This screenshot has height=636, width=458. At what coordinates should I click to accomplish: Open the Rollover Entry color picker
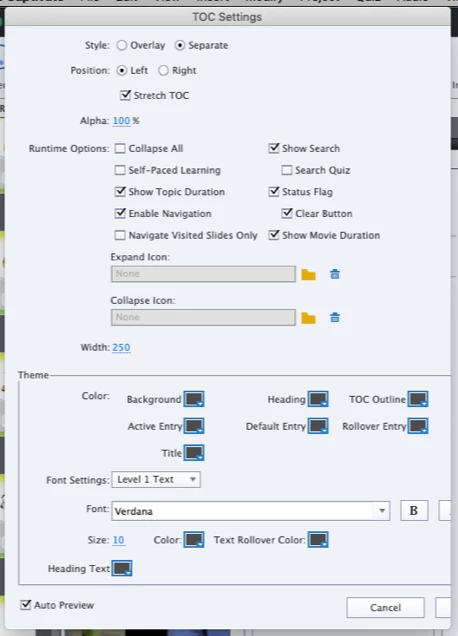[418, 426]
